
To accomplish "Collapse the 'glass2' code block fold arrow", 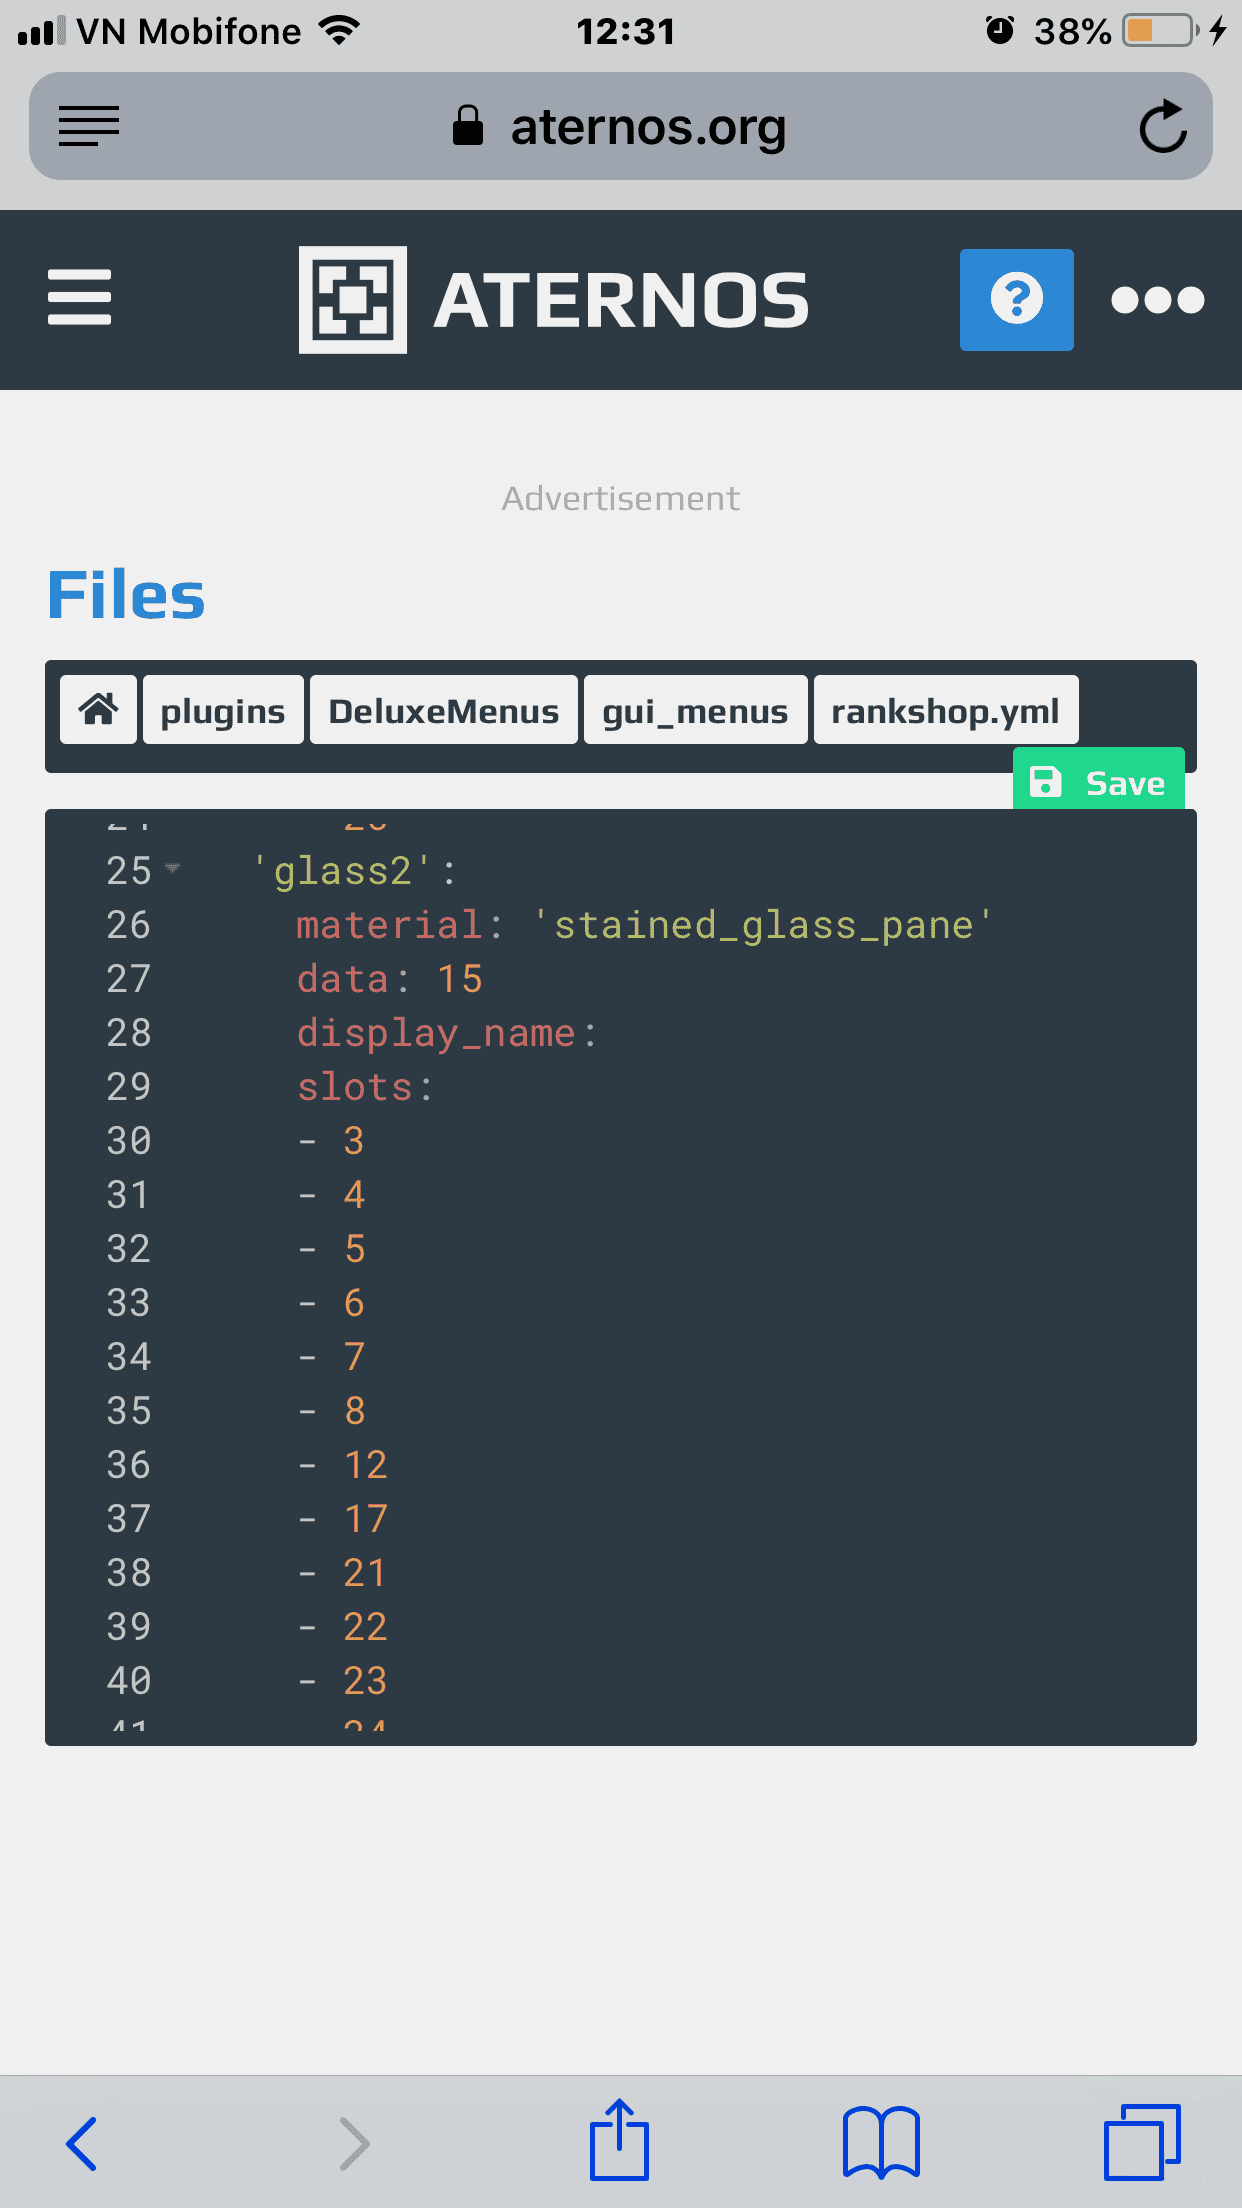I will click(173, 868).
